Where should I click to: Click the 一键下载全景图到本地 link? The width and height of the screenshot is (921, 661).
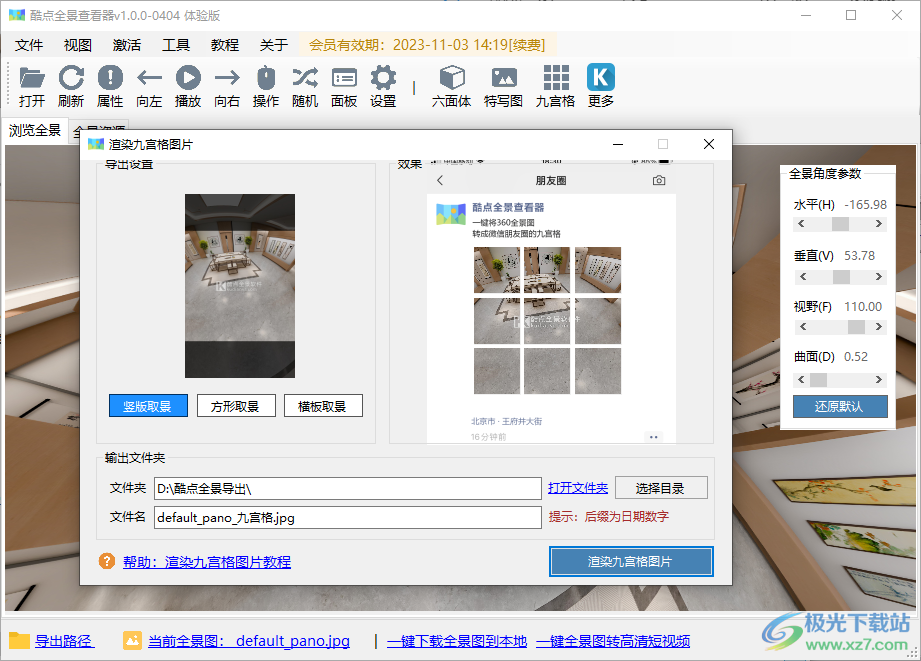(457, 641)
